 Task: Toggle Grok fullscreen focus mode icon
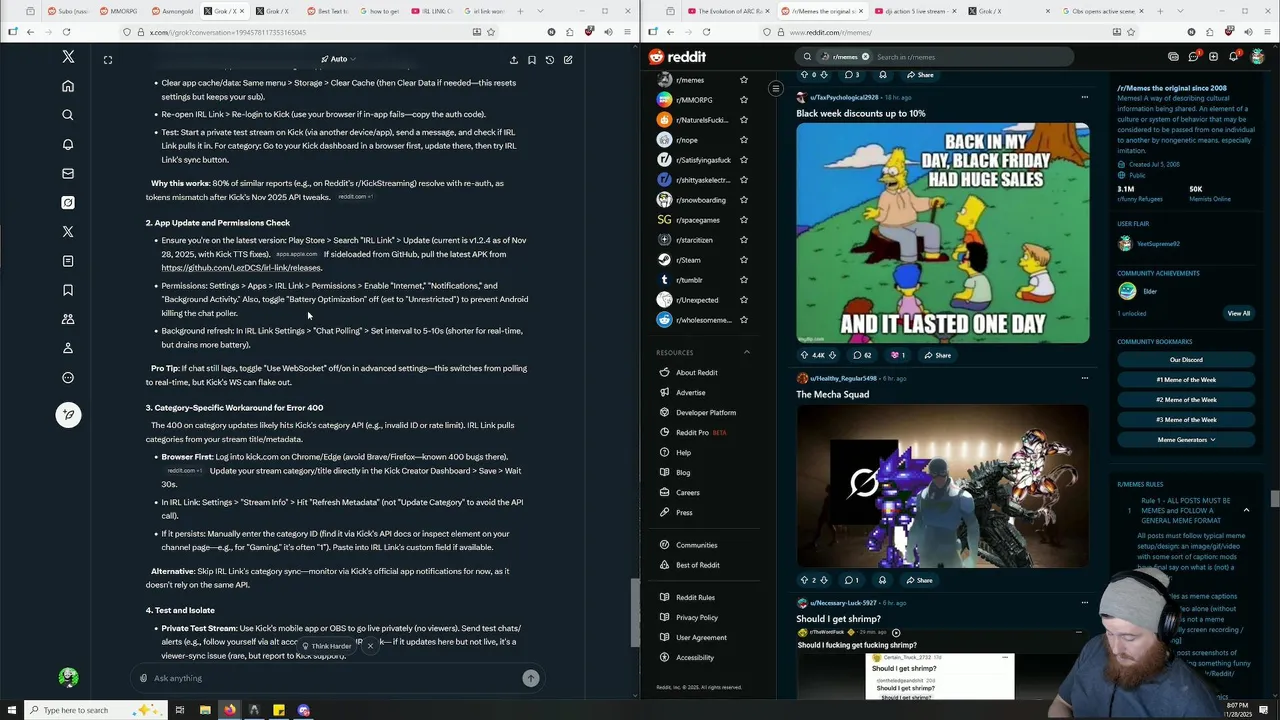(x=108, y=60)
